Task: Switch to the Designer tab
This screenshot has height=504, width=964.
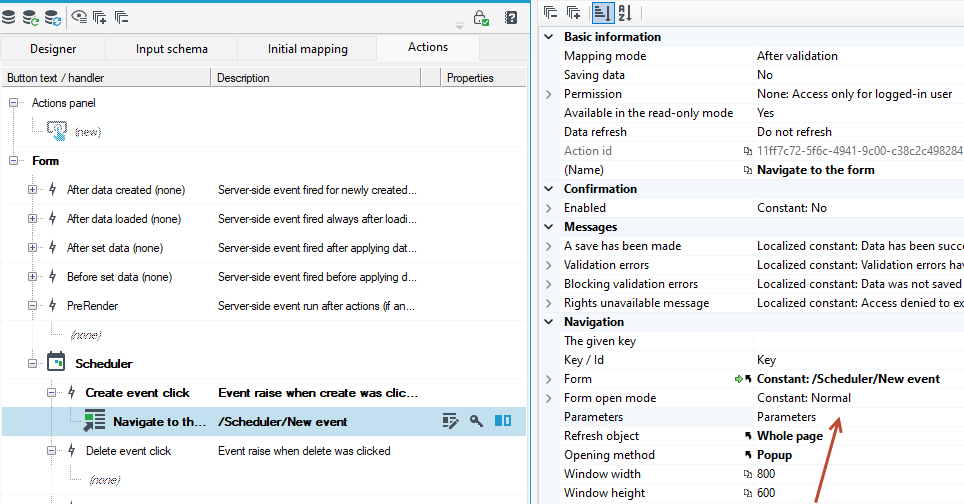Action: pyautogui.click(x=53, y=49)
